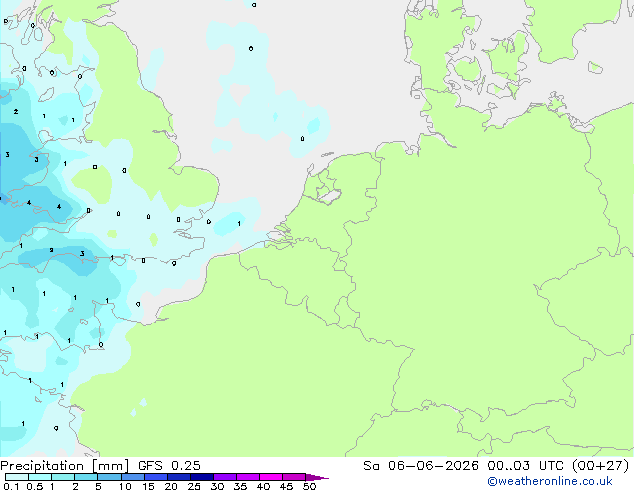Click the date 'Sa 06-06-2026'
The width and height of the screenshot is (634, 490).
point(421,466)
